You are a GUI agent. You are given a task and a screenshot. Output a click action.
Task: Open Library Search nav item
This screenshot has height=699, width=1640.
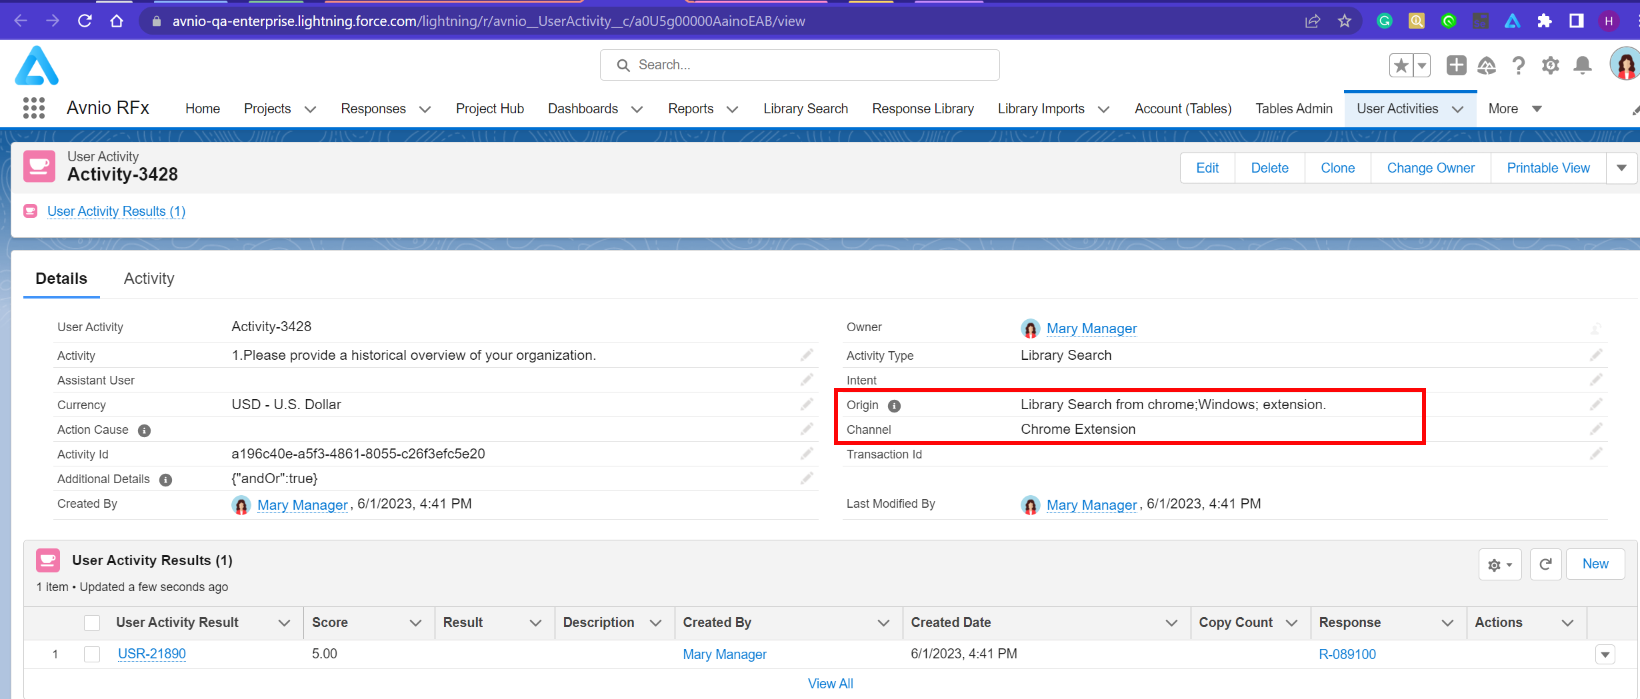[805, 108]
